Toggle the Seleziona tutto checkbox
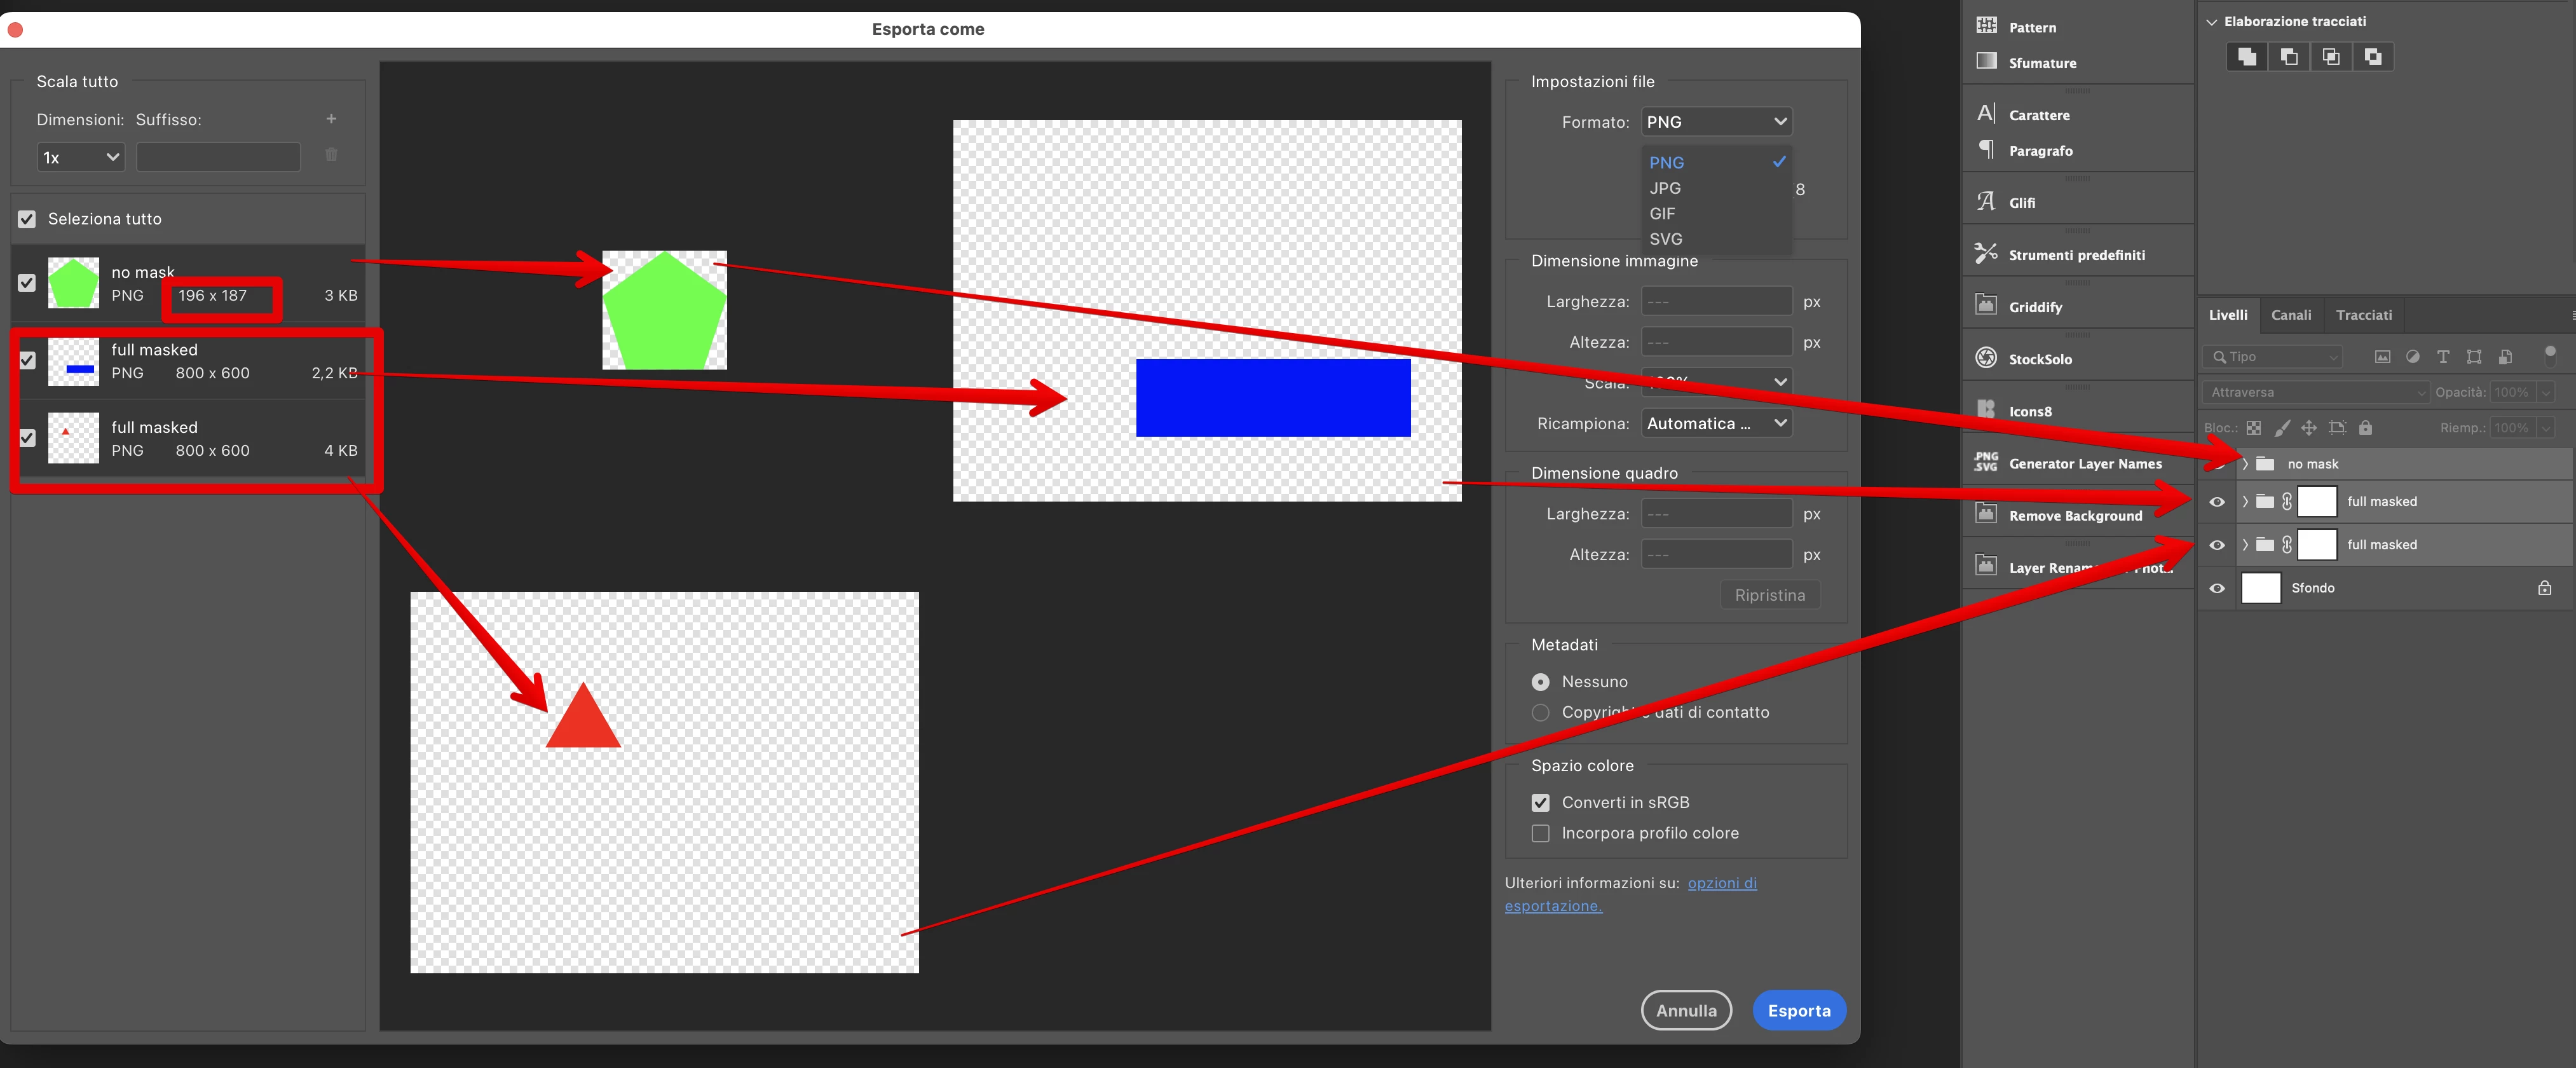Screen dimensions: 2576x1068 pos(27,219)
